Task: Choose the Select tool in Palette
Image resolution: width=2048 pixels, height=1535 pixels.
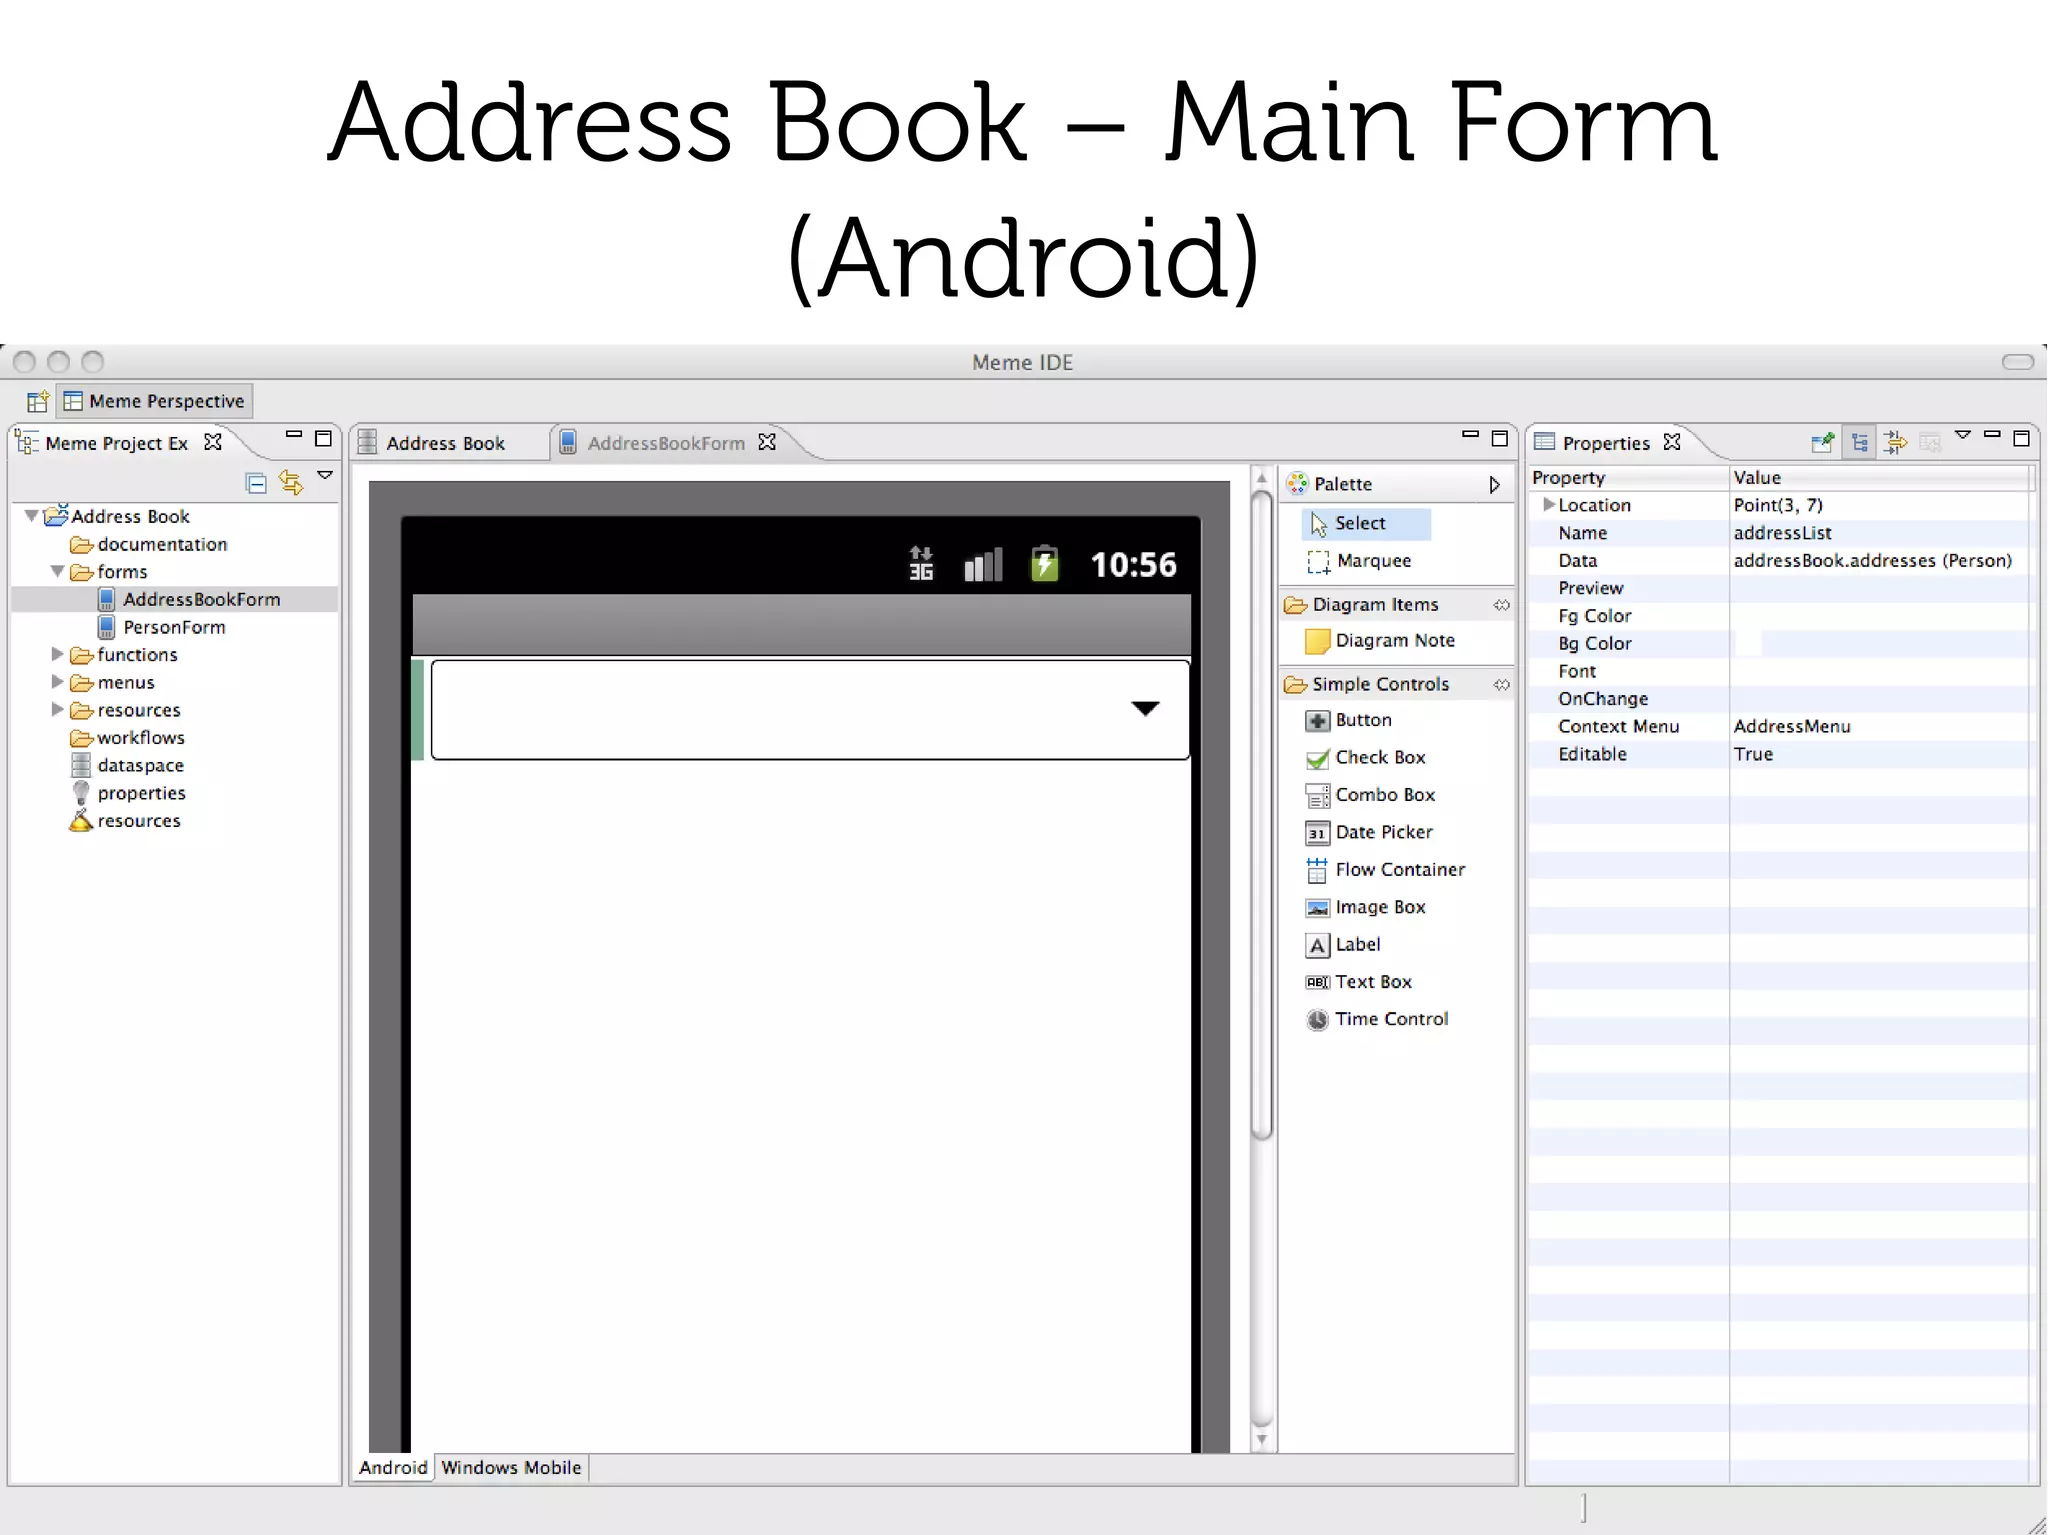Action: (x=1366, y=523)
